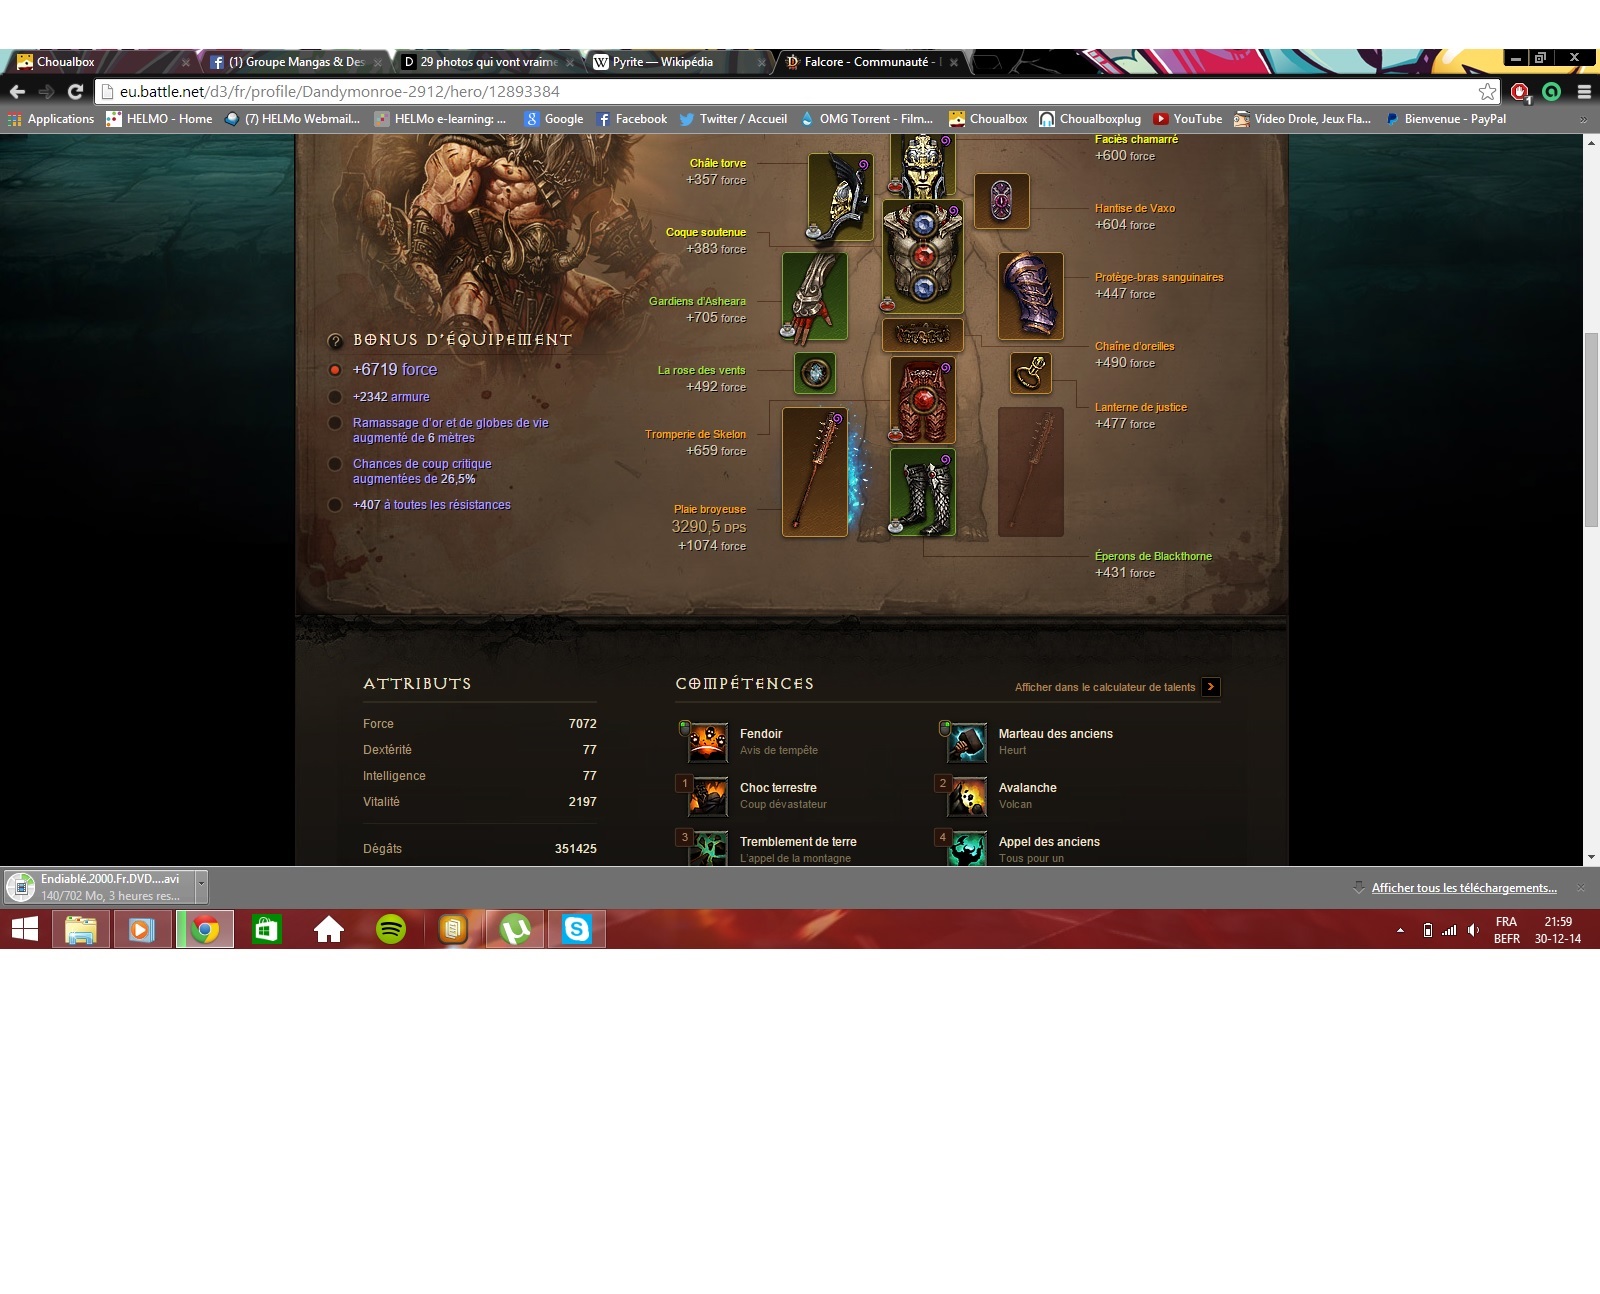Click the Protège-bras sanguinaires bracers icon

pos(1030,296)
